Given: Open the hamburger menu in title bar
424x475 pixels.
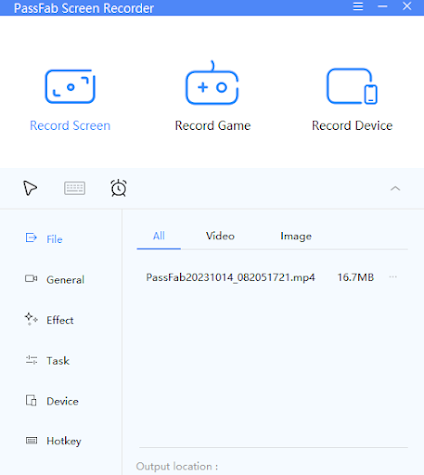Looking at the screenshot, I should (358, 6).
